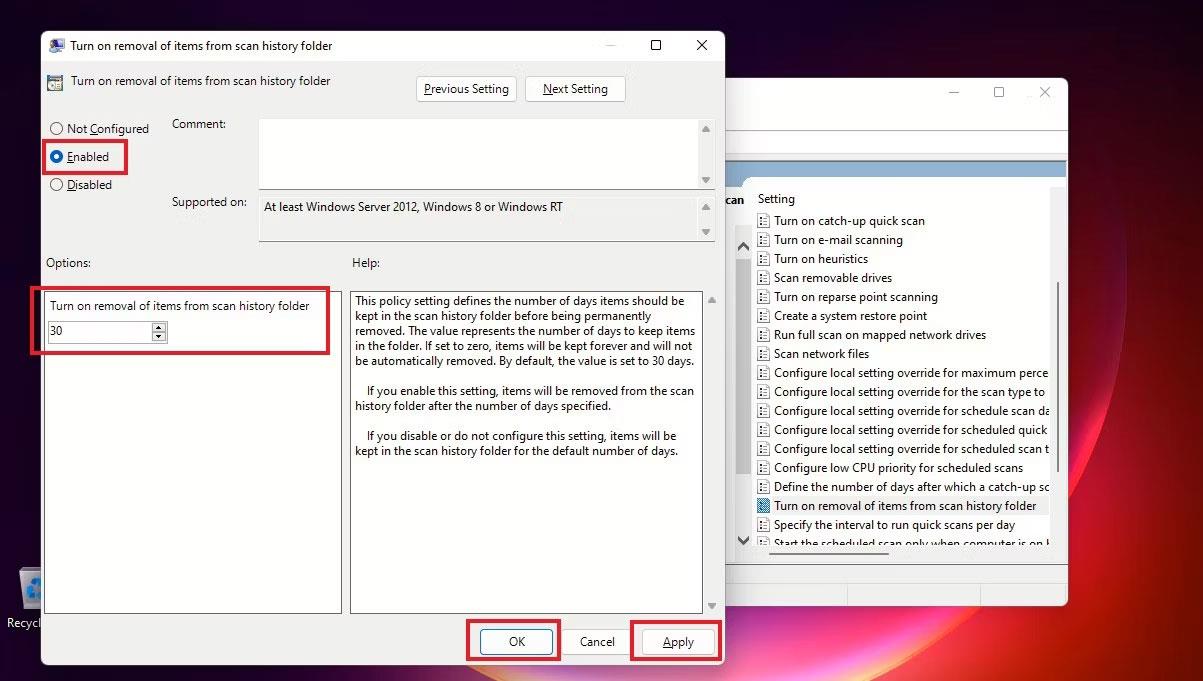Click the days value field showing 30
Image resolution: width=1203 pixels, height=681 pixels.
click(x=100, y=332)
